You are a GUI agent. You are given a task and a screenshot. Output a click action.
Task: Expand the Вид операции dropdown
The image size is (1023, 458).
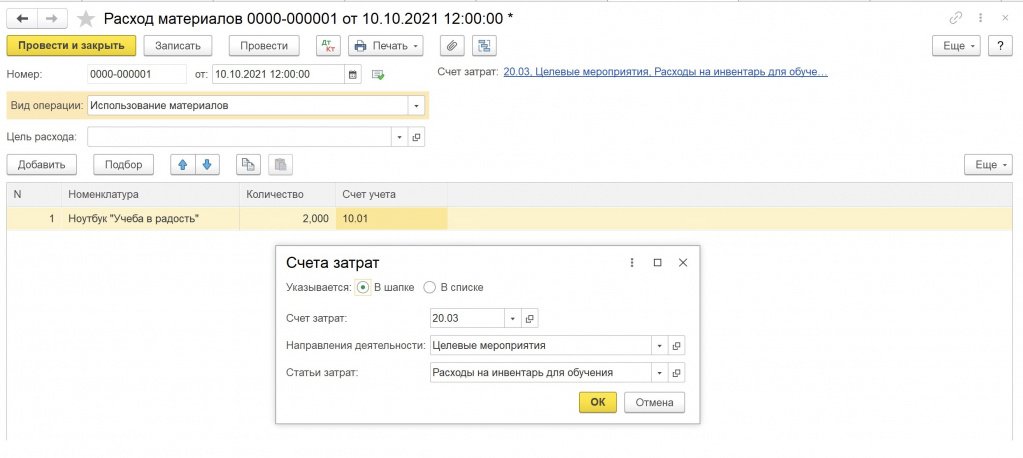416,105
